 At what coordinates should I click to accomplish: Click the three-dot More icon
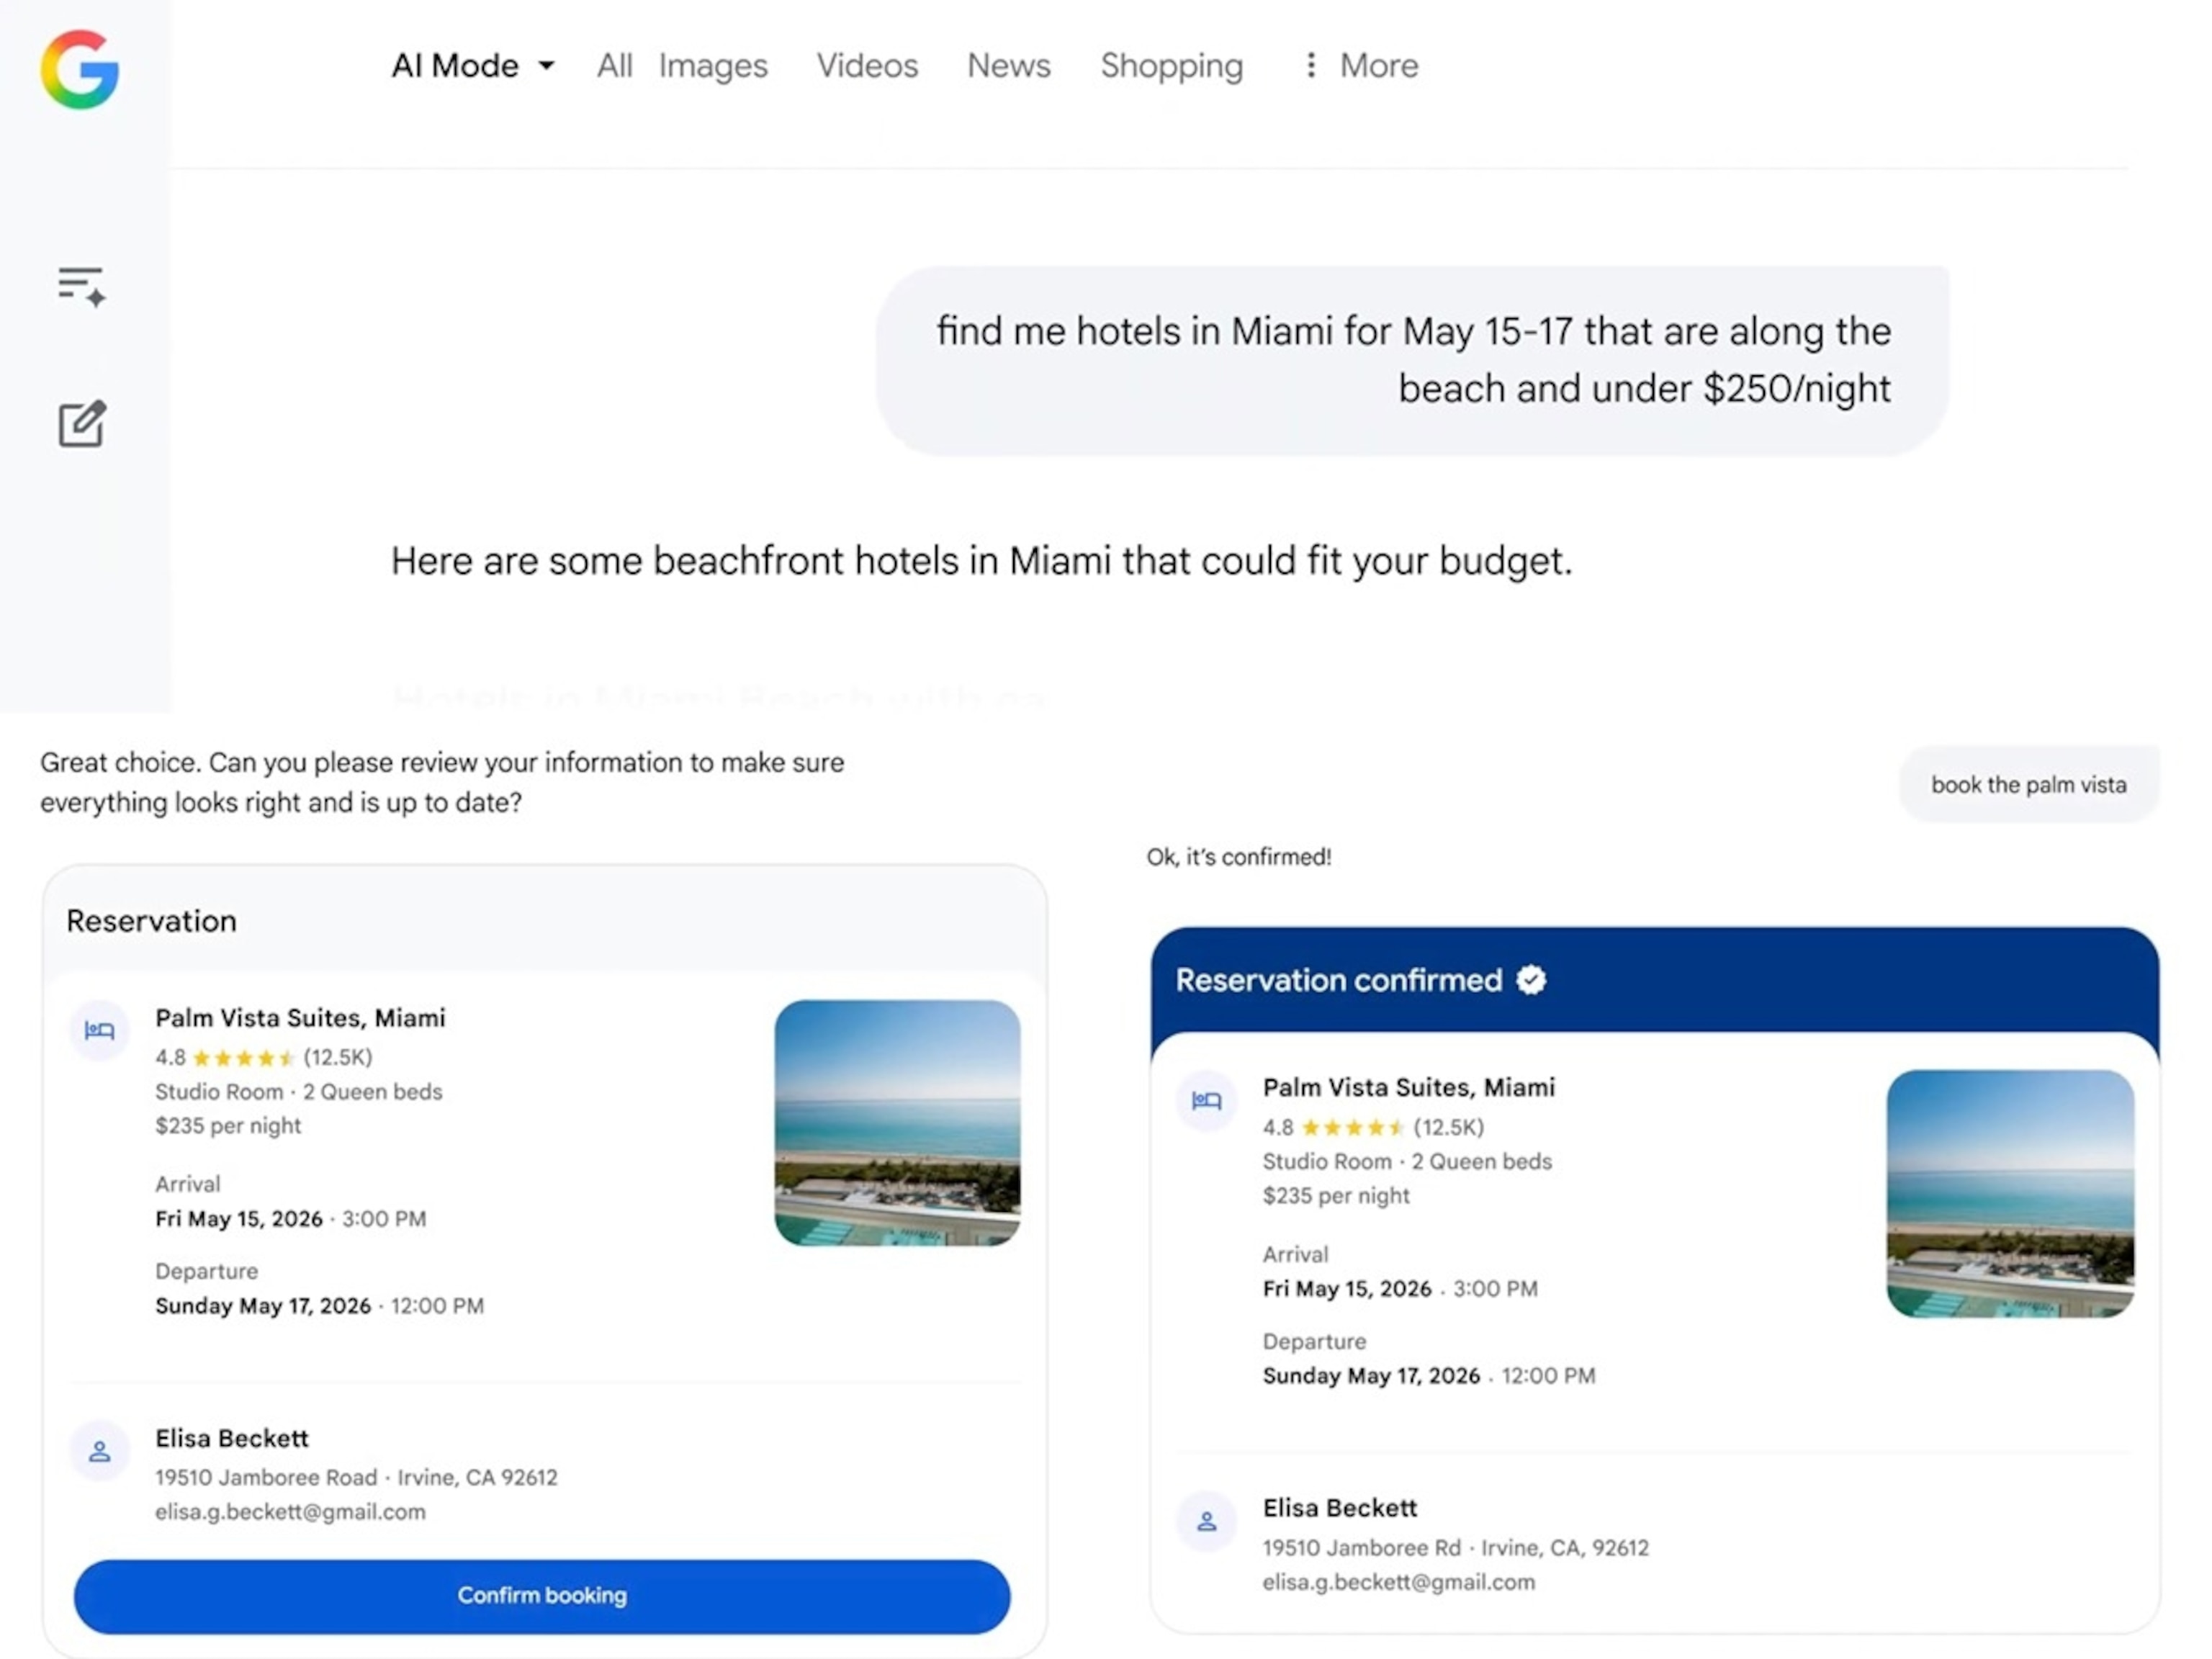pyautogui.click(x=1310, y=65)
